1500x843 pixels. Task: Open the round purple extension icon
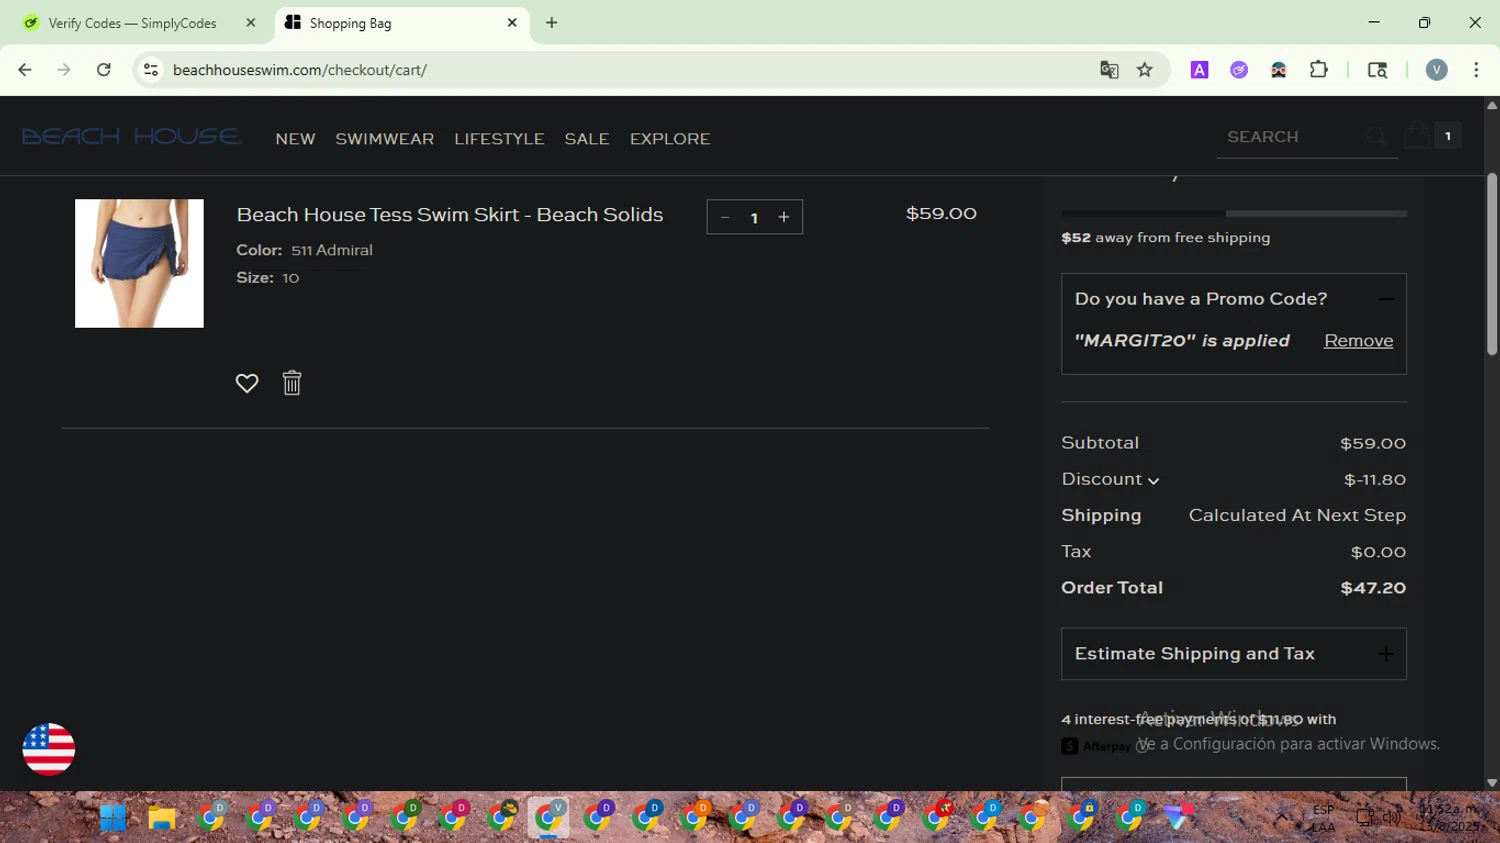tap(1239, 70)
